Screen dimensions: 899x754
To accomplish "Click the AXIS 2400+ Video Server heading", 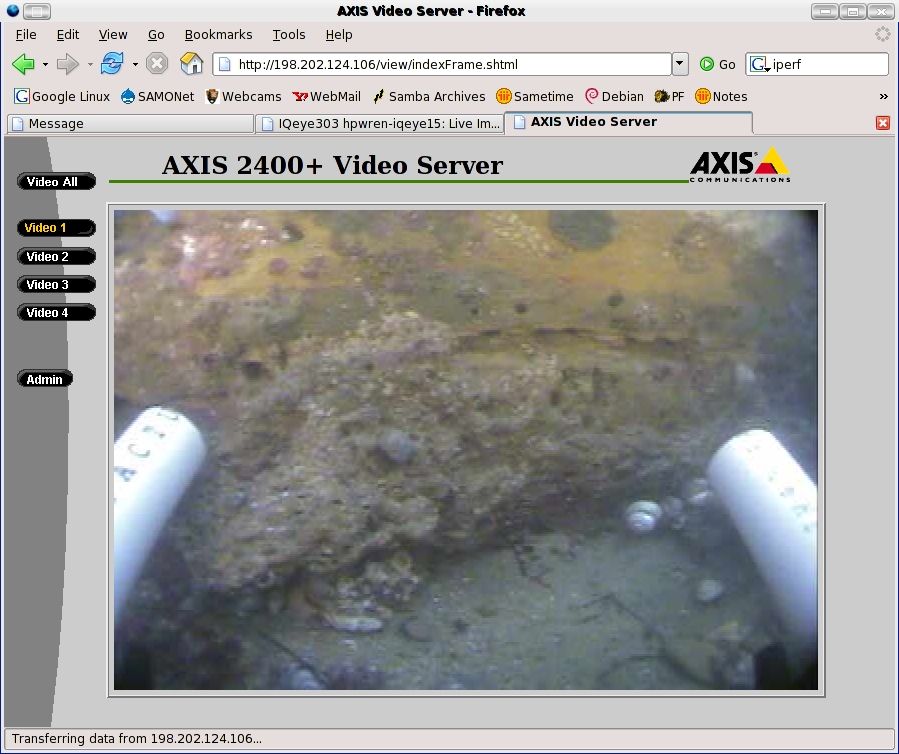I will pyautogui.click(x=332, y=165).
